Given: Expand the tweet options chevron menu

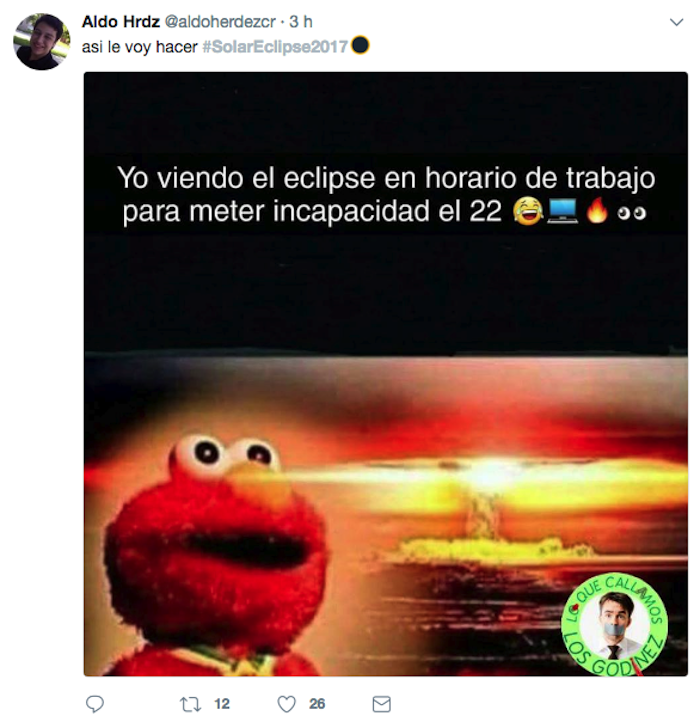Looking at the screenshot, I should (x=676, y=22).
